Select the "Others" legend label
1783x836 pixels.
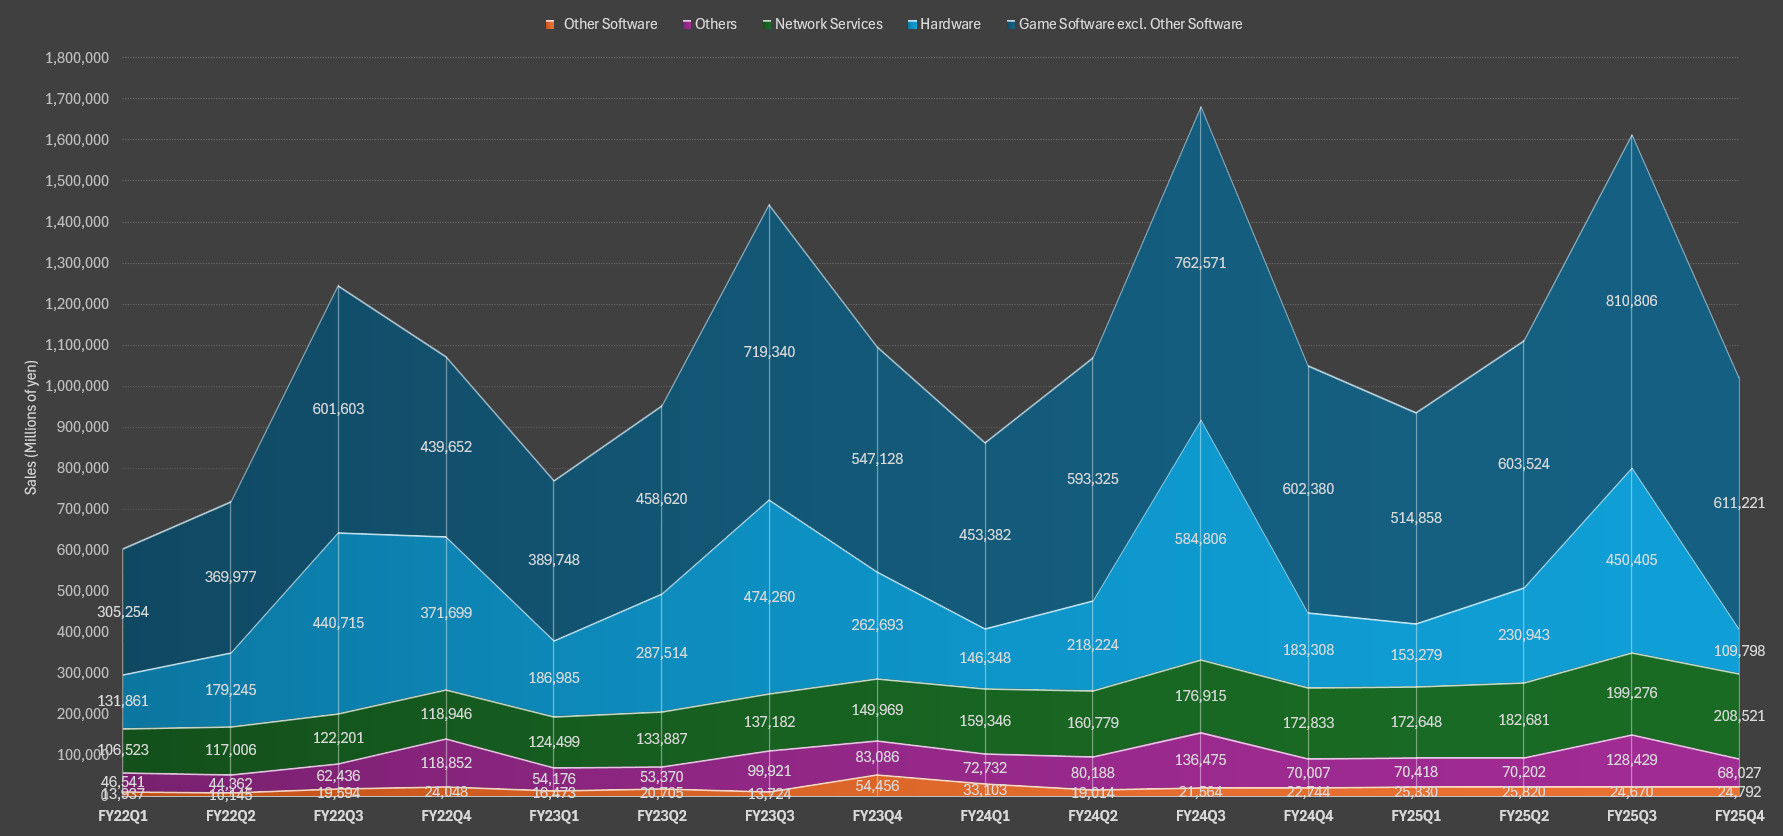coord(716,24)
